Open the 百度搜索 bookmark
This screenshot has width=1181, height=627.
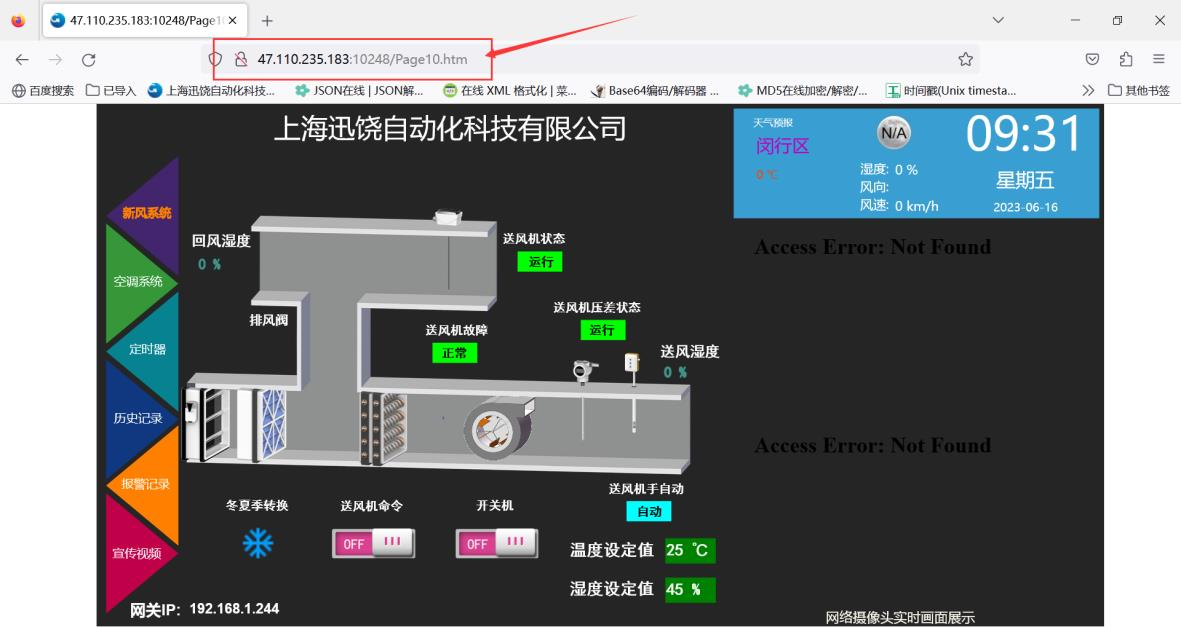coord(44,90)
